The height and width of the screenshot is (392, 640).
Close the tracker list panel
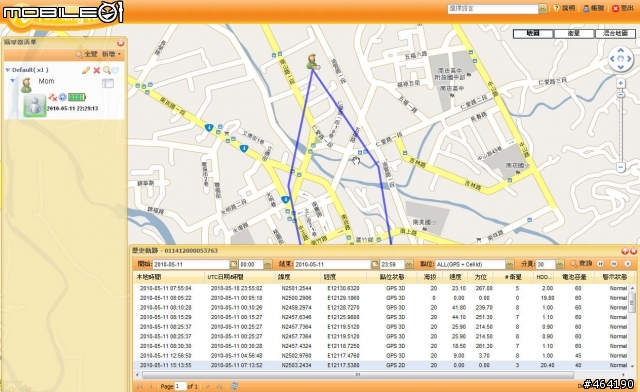tap(120, 42)
